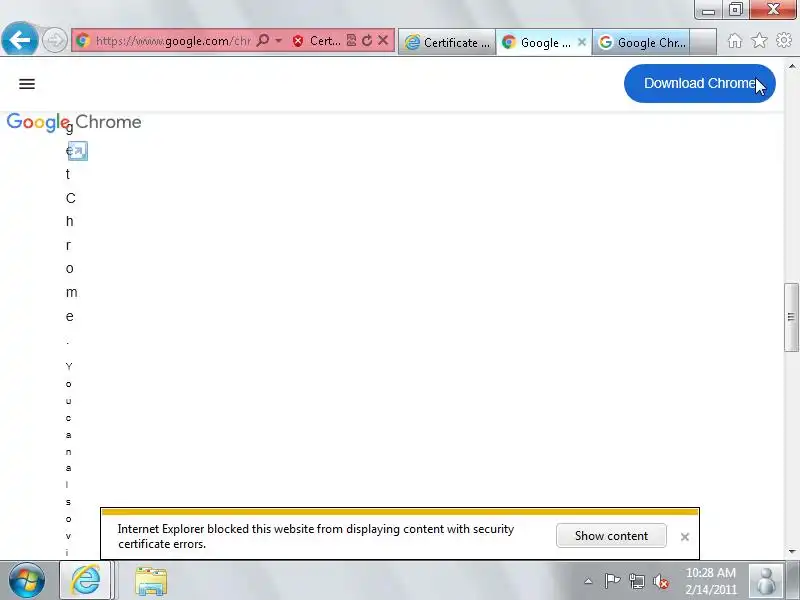
Task: Open Action Center flag icon
Action: 612,581
